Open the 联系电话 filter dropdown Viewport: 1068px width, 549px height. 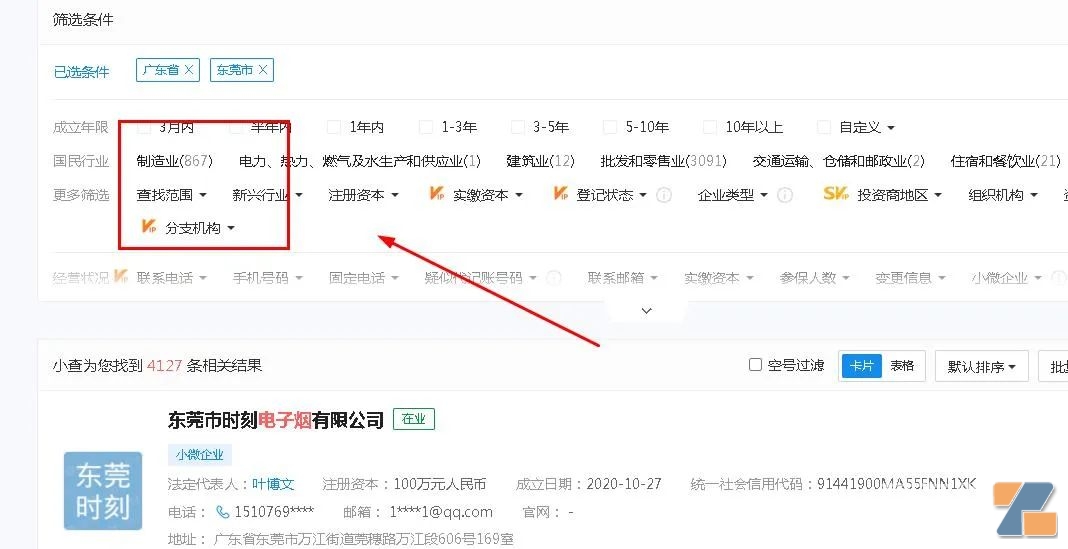click(x=172, y=278)
